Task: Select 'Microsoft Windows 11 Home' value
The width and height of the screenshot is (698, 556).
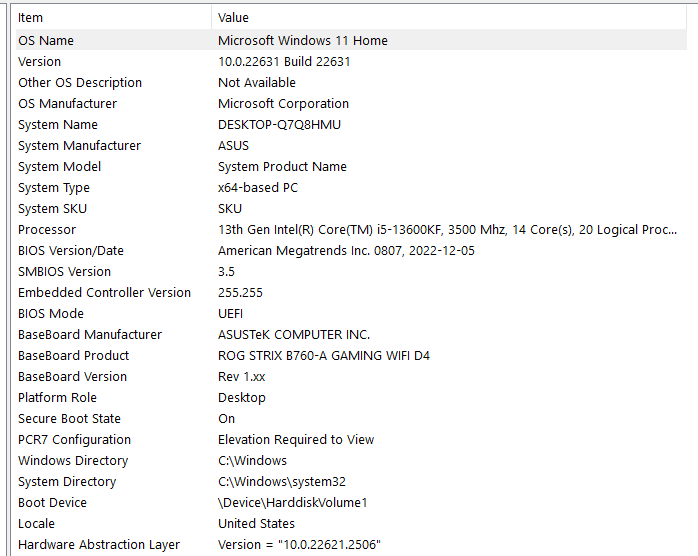Action: tap(303, 41)
